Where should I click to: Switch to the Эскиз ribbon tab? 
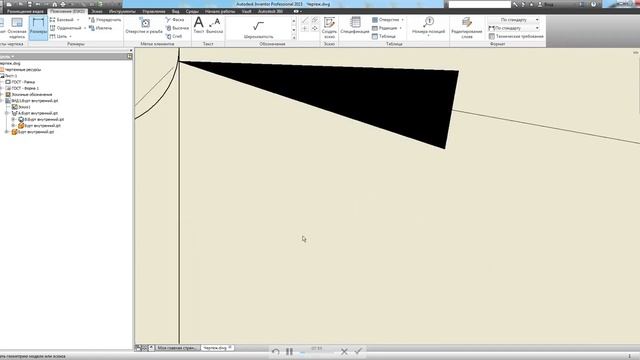coord(97,11)
